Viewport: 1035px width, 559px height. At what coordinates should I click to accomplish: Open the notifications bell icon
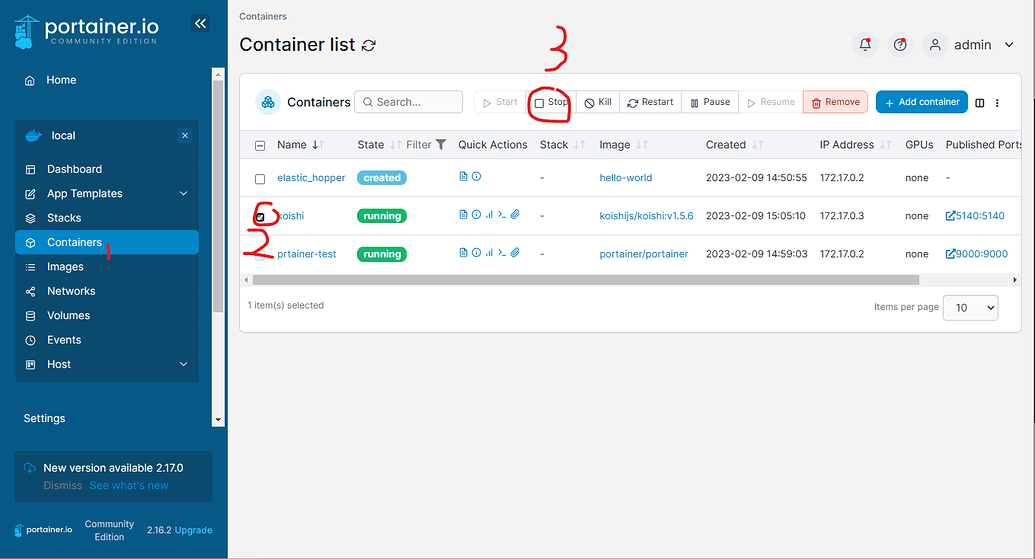[x=864, y=45]
